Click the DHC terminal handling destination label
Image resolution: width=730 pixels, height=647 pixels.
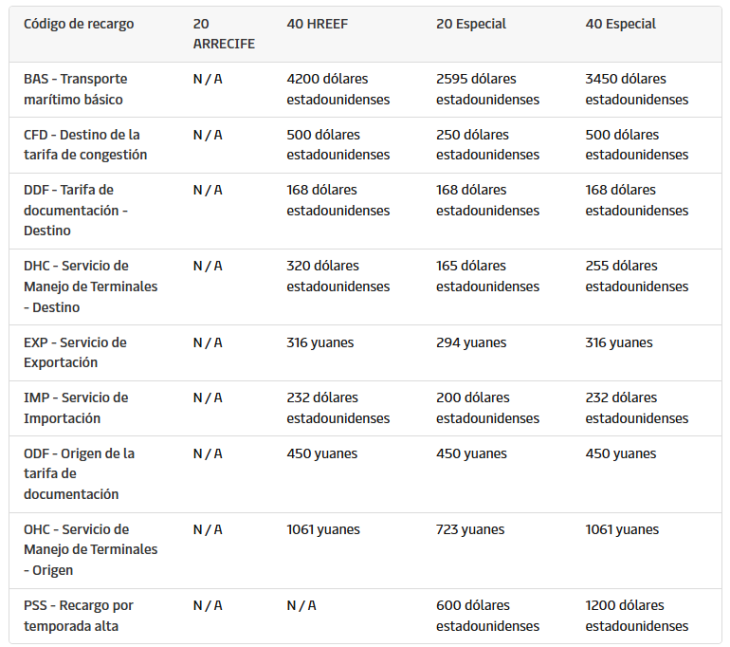tap(90, 286)
